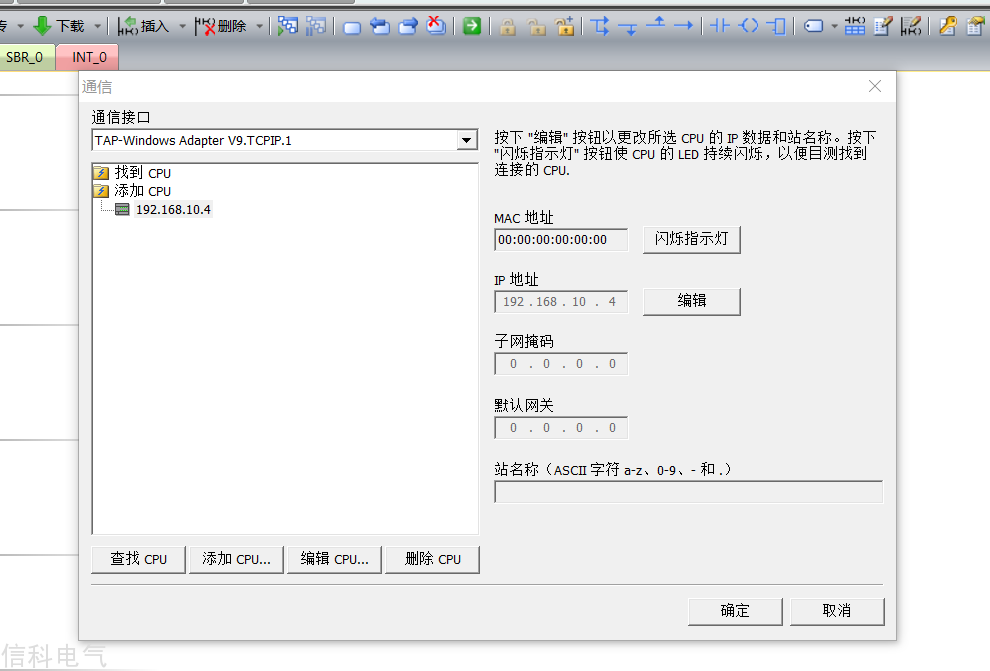Click the Insert network icon
Viewport: 990px width, 671px height.
pyautogui.click(x=128, y=26)
